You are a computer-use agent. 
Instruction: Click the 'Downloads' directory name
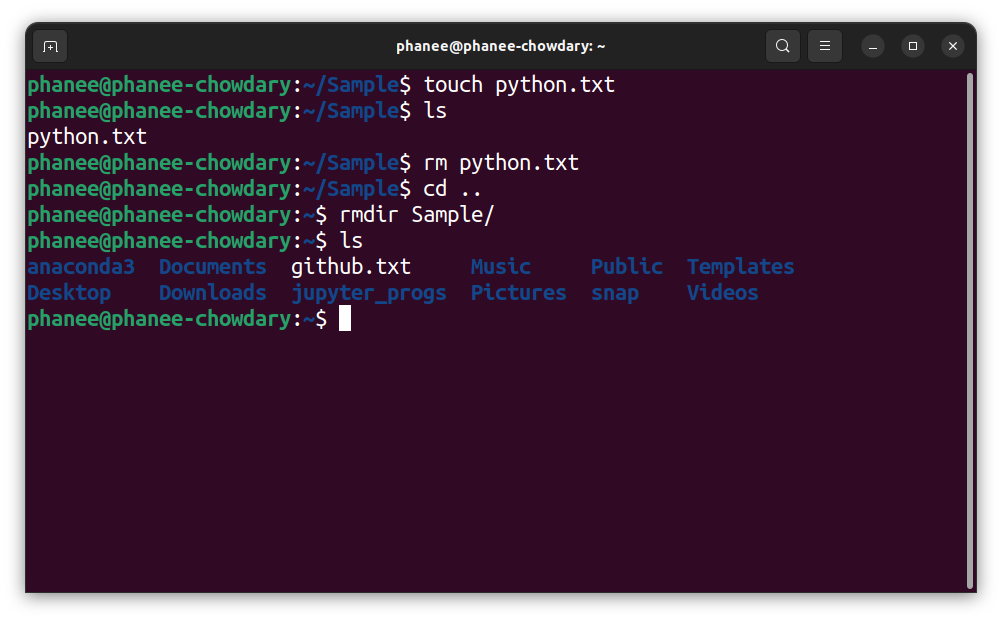[x=213, y=293]
